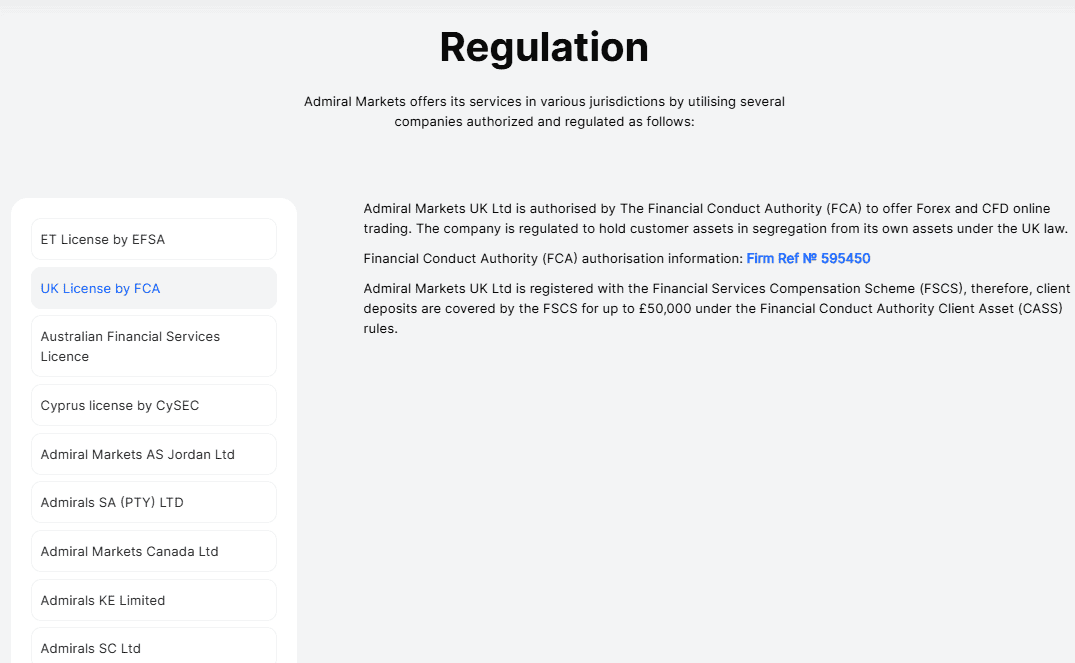1075x663 pixels.
Task: Open FCA authorisation reference link
Action: pos(808,259)
